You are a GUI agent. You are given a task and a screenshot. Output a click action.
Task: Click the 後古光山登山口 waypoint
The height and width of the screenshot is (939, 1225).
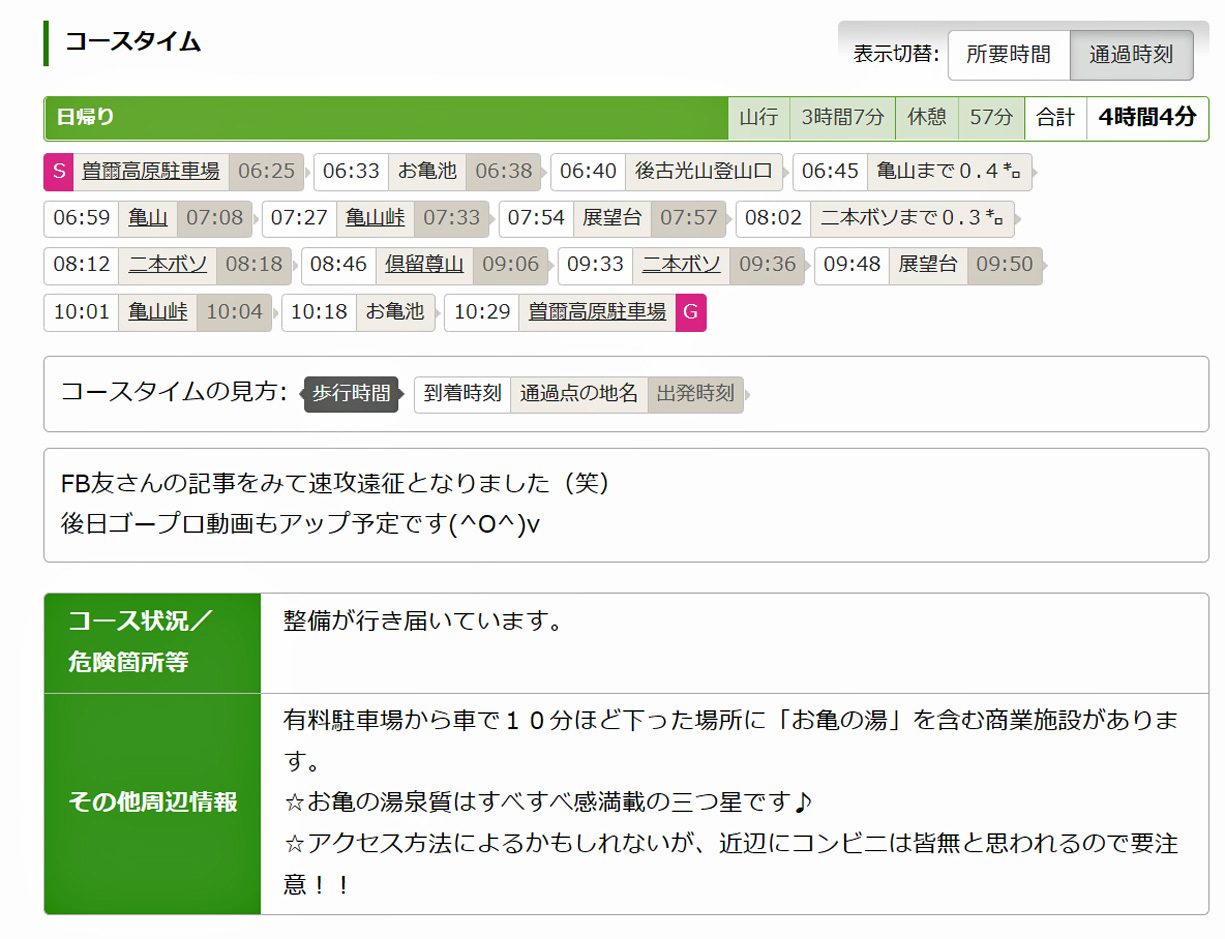click(x=704, y=171)
